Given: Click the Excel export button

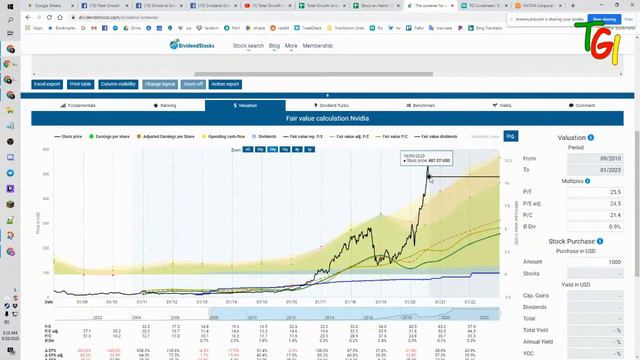Looking at the screenshot, I should point(47,84).
